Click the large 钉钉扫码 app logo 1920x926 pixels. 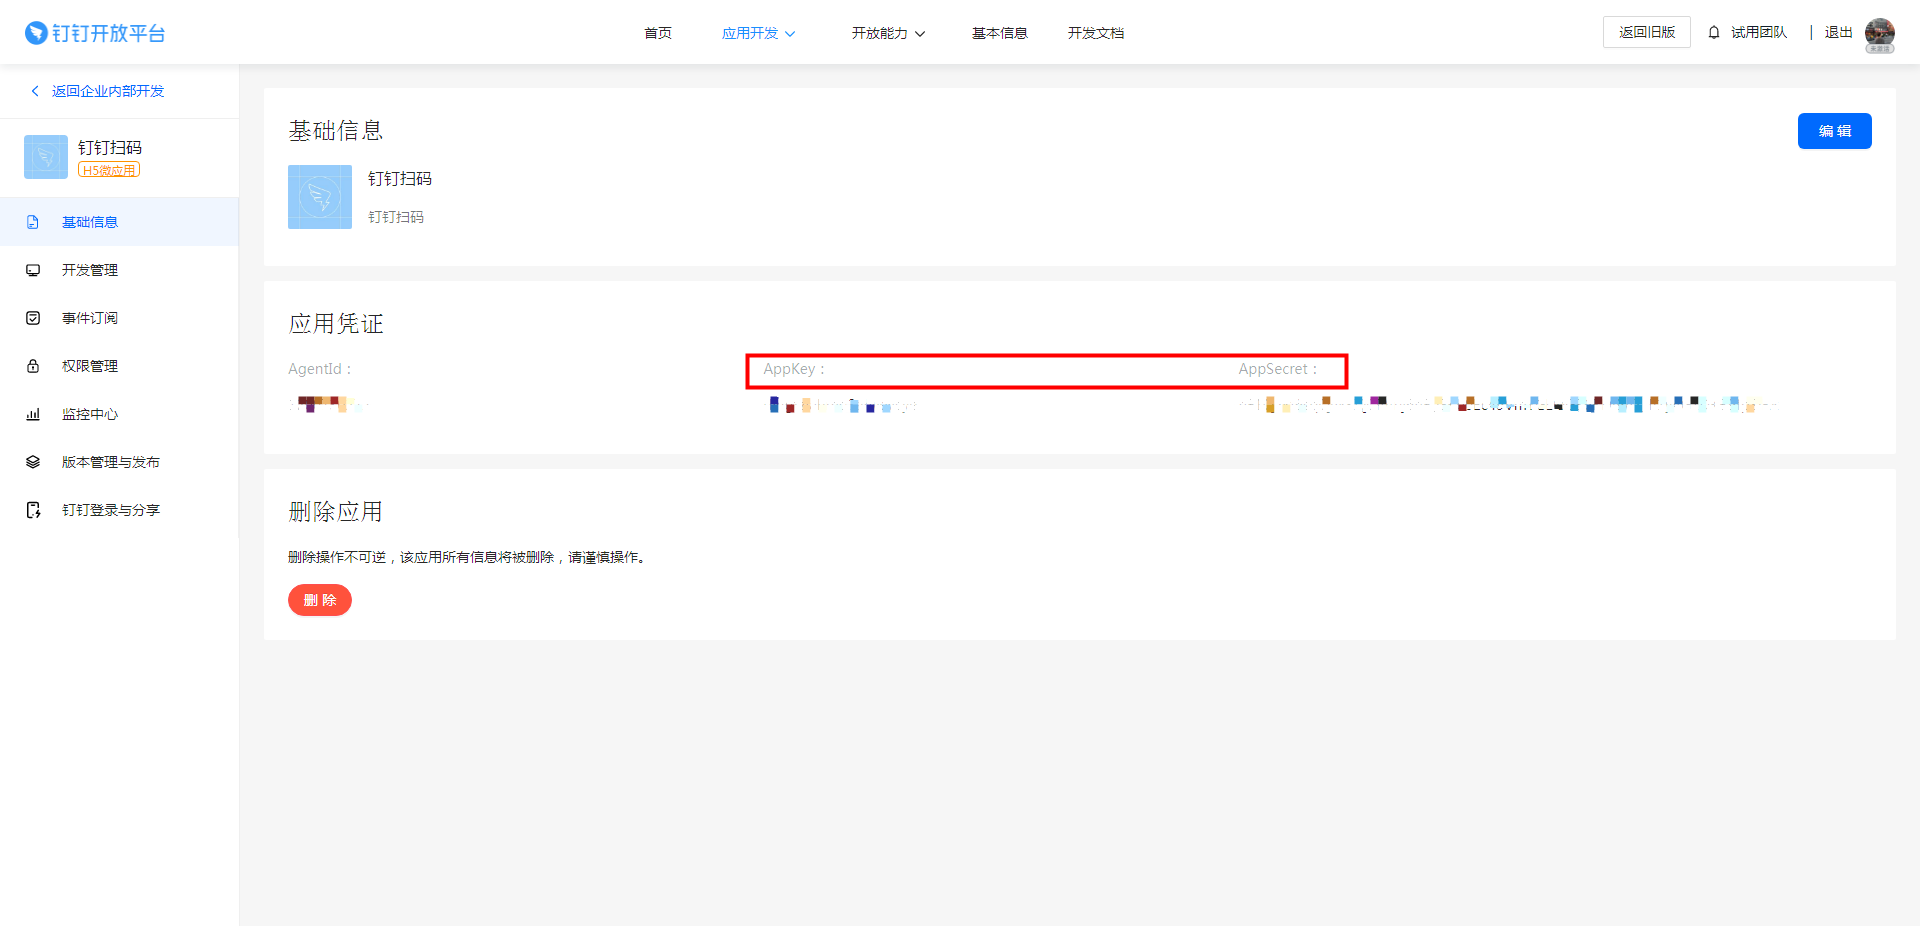point(320,197)
